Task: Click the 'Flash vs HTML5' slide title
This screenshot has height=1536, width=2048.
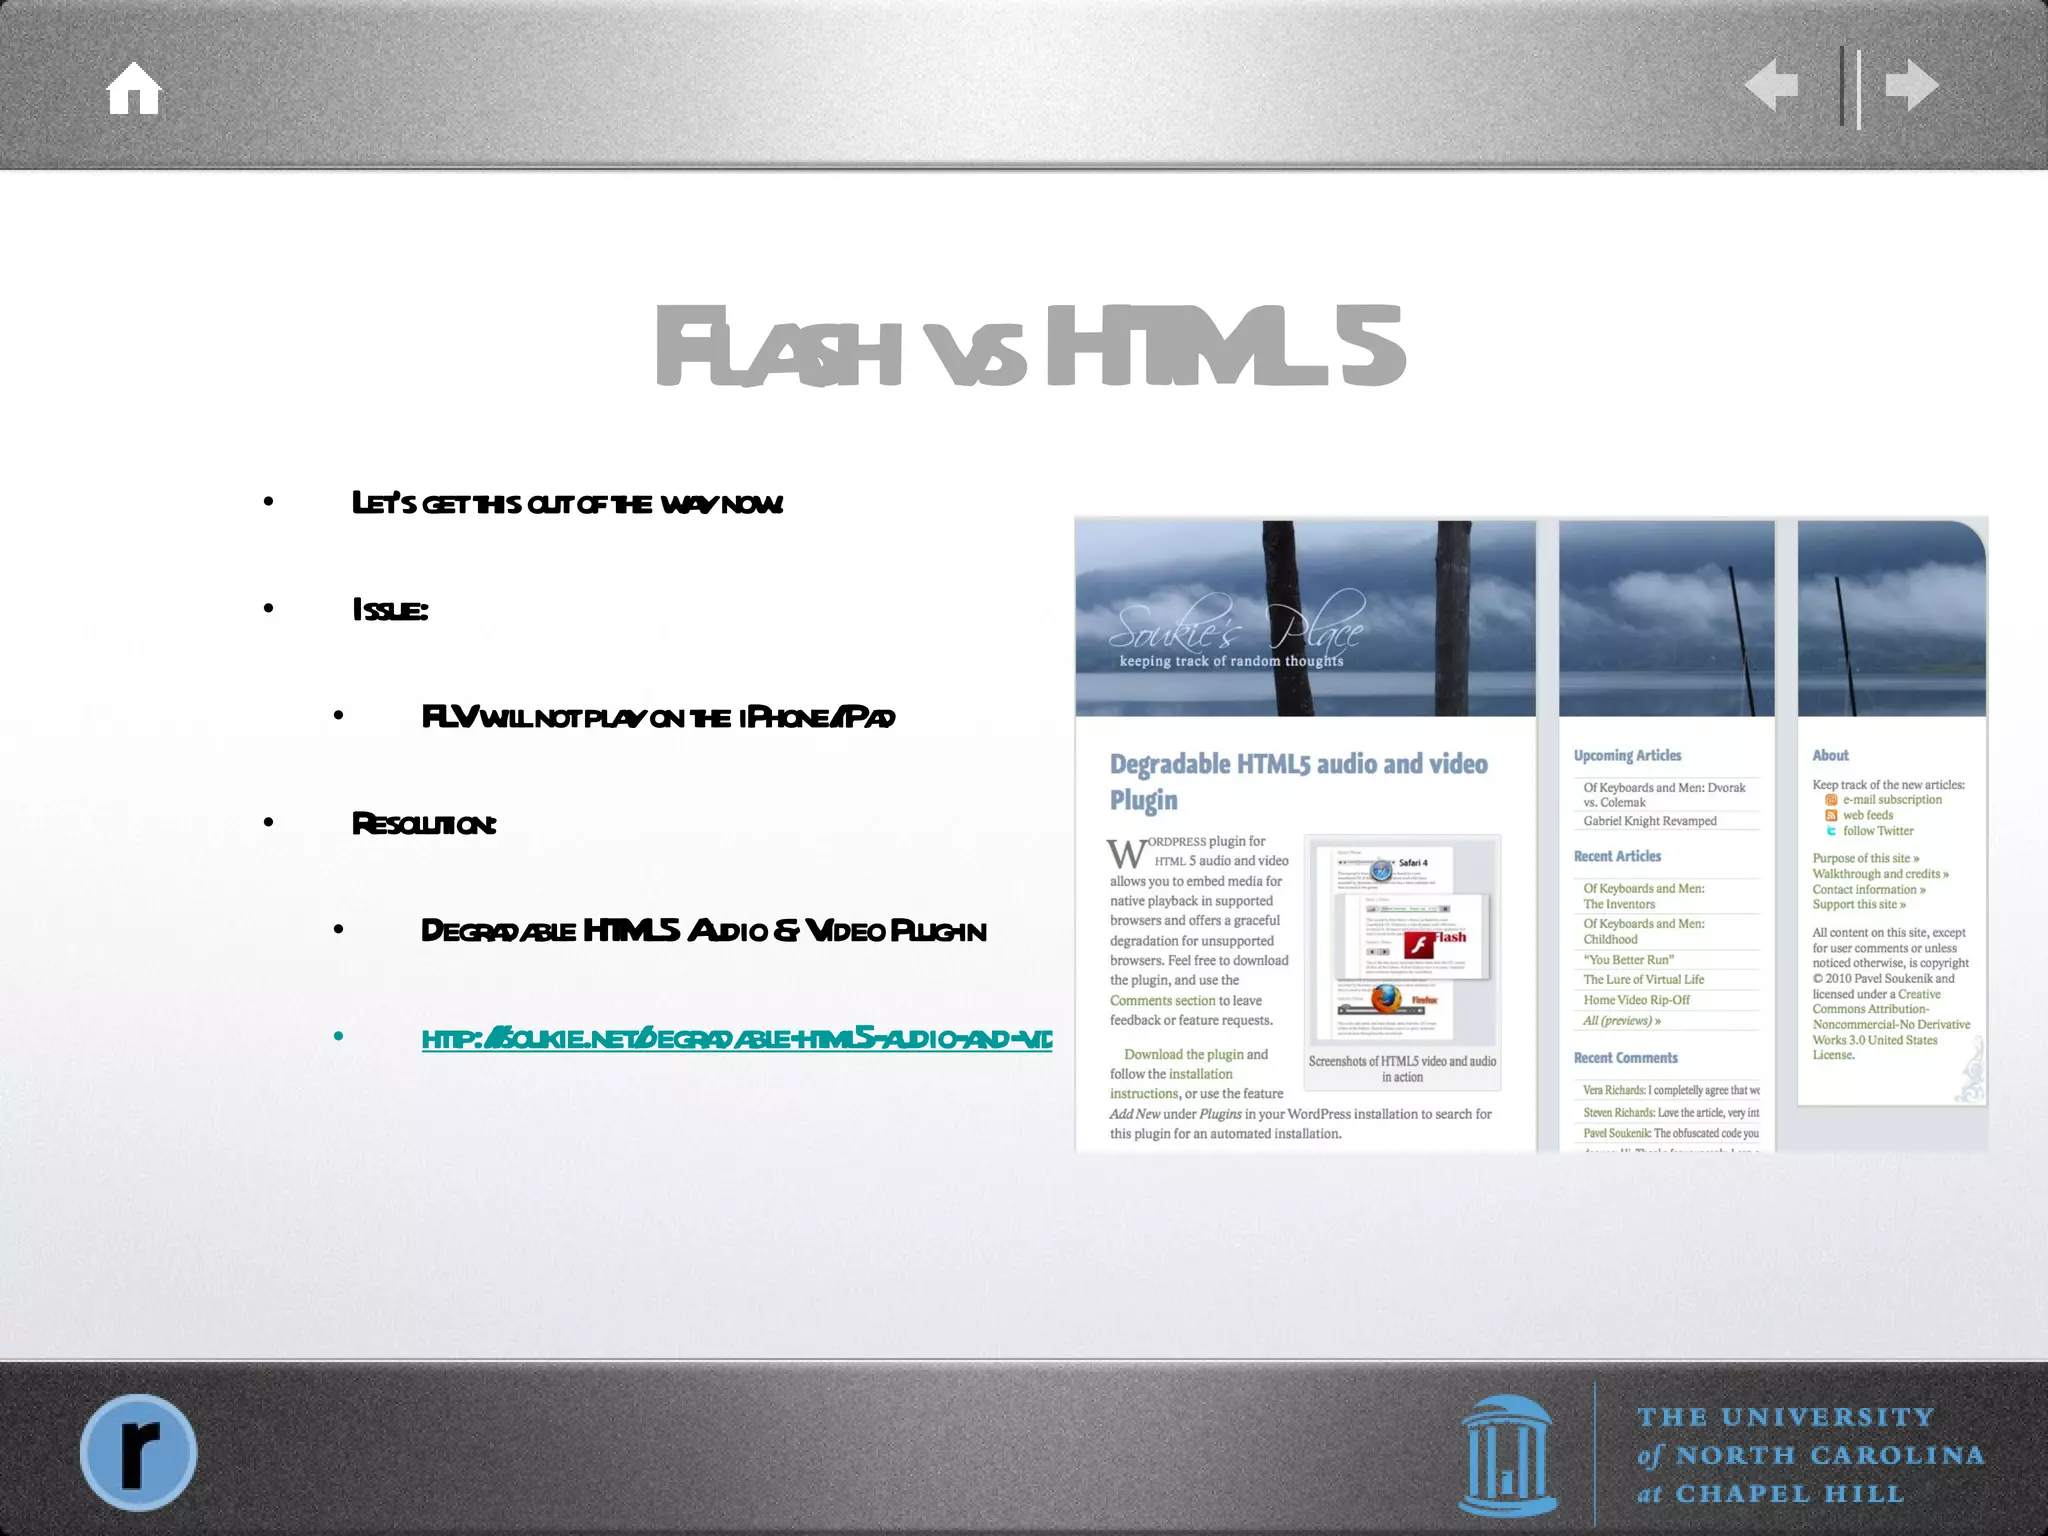Action: 1030,346
